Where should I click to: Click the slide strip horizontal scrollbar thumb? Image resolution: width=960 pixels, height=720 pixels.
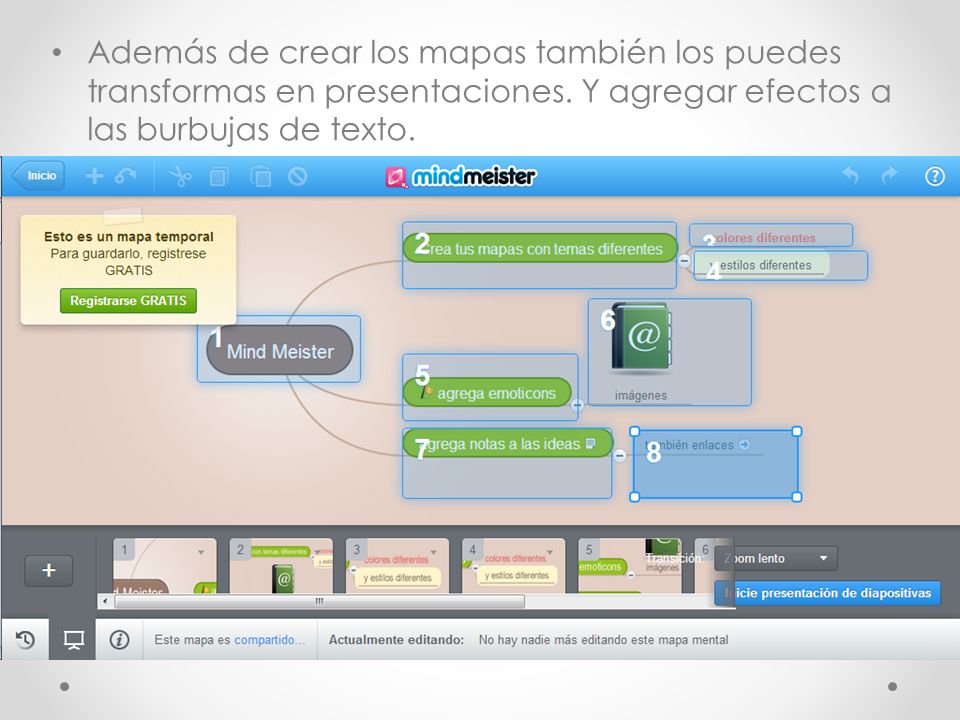[x=320, y=601]
